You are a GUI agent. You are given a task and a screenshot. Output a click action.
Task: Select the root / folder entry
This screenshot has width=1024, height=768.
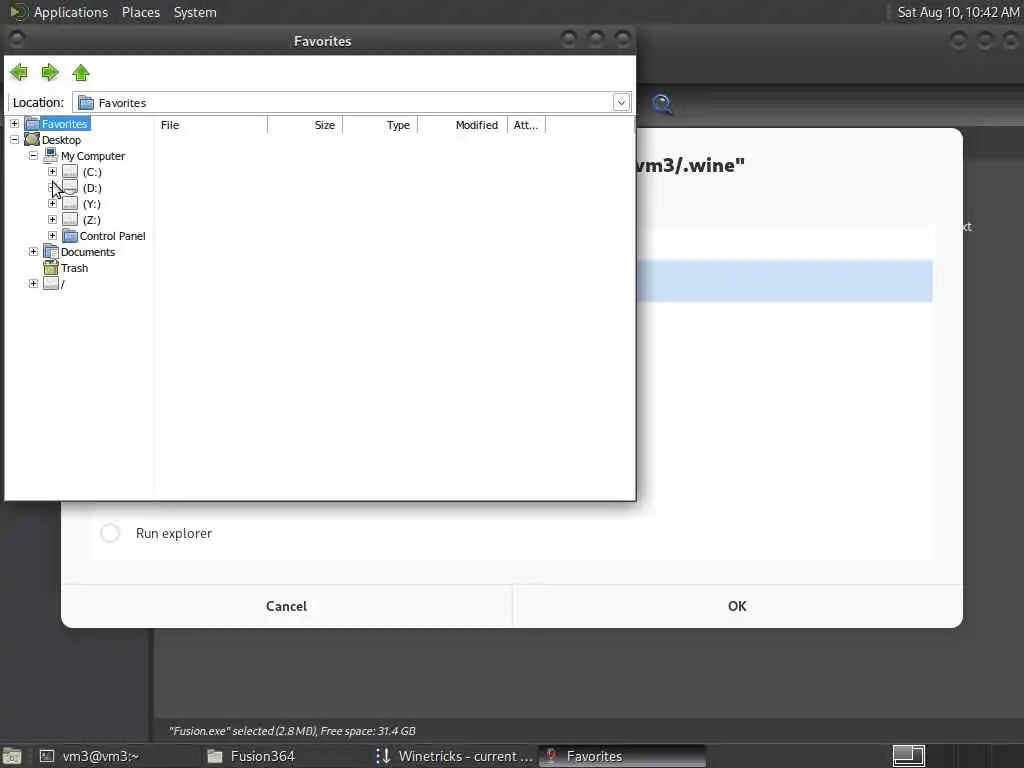[x=63, y=284]
